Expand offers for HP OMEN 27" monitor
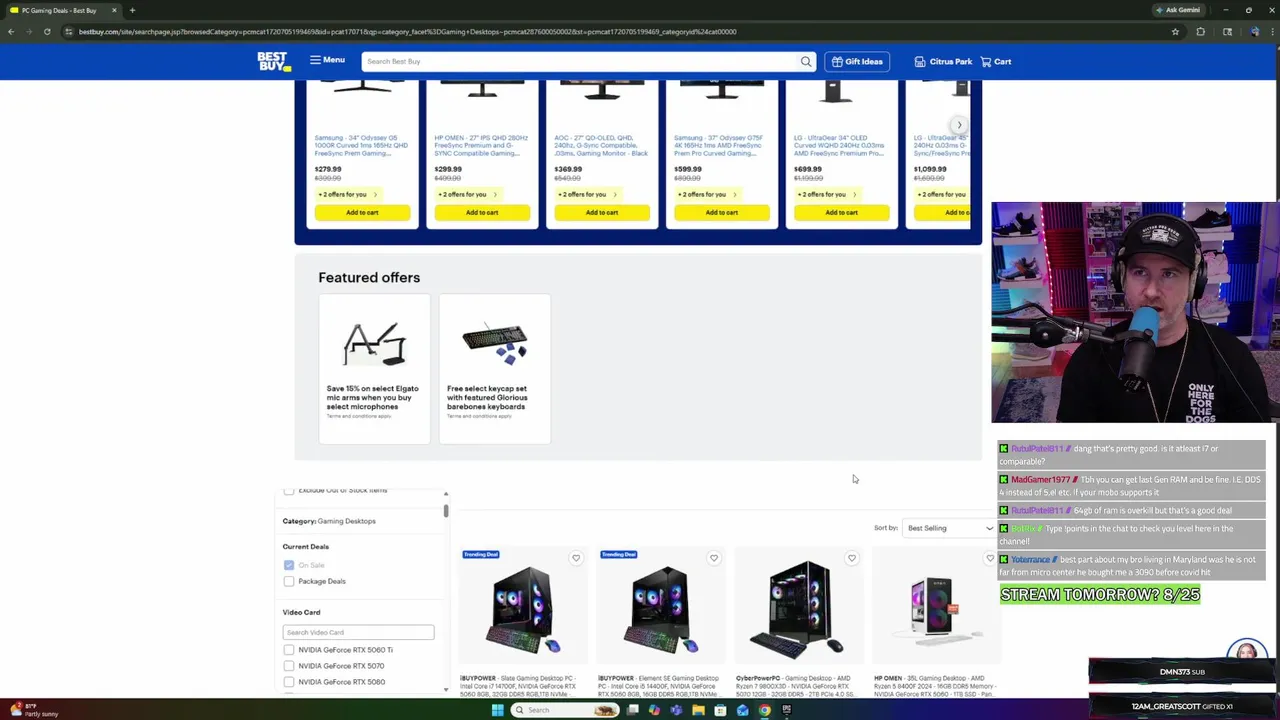The width and height of the screenshot is (1280, 720). (x=467, y=194)
